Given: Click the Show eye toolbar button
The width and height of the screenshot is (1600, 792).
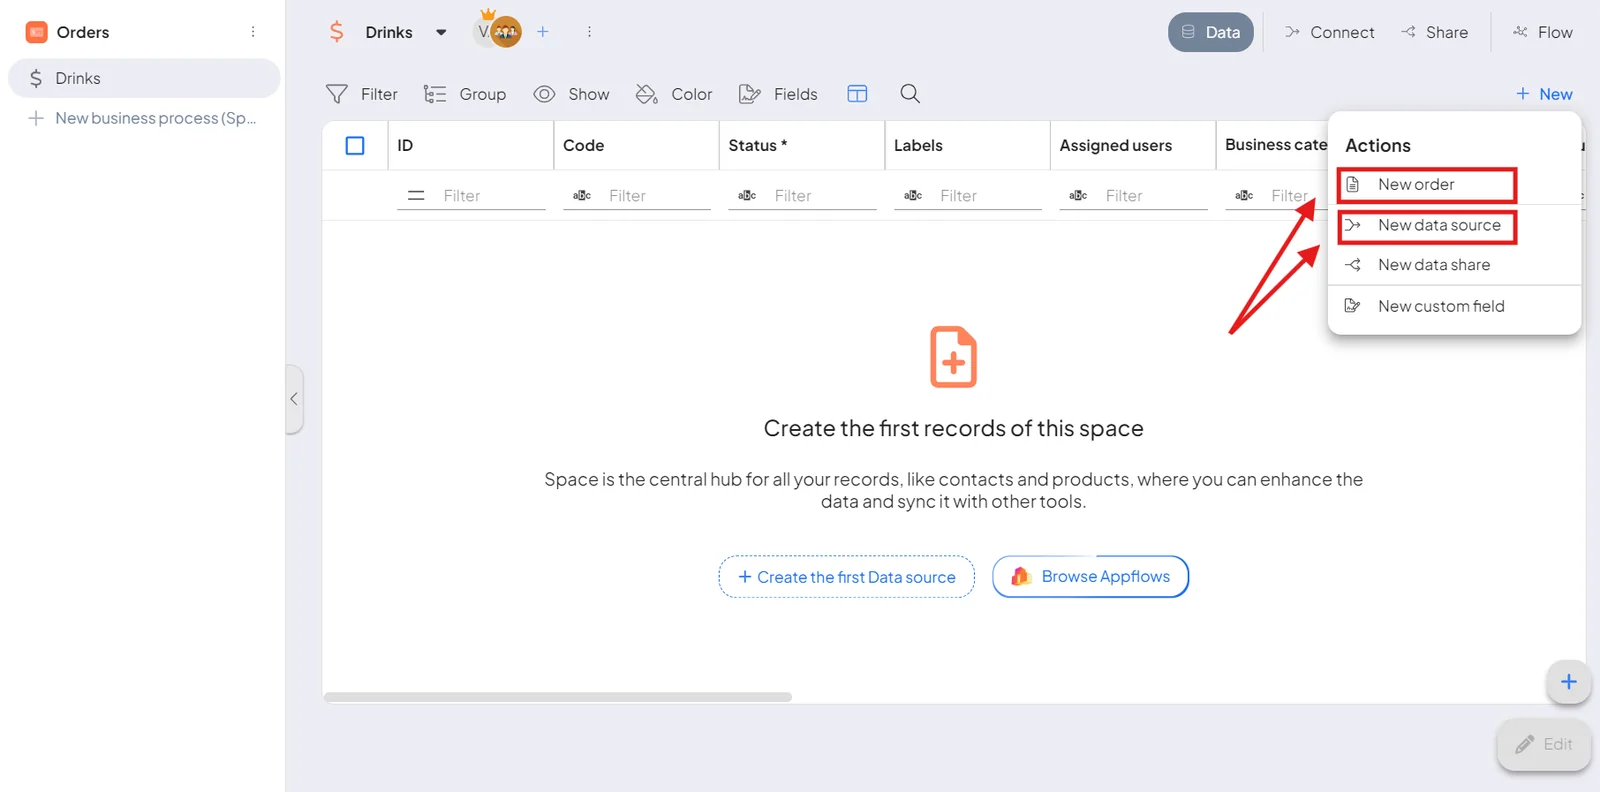Looking at the screenshot, I should 572,94.
